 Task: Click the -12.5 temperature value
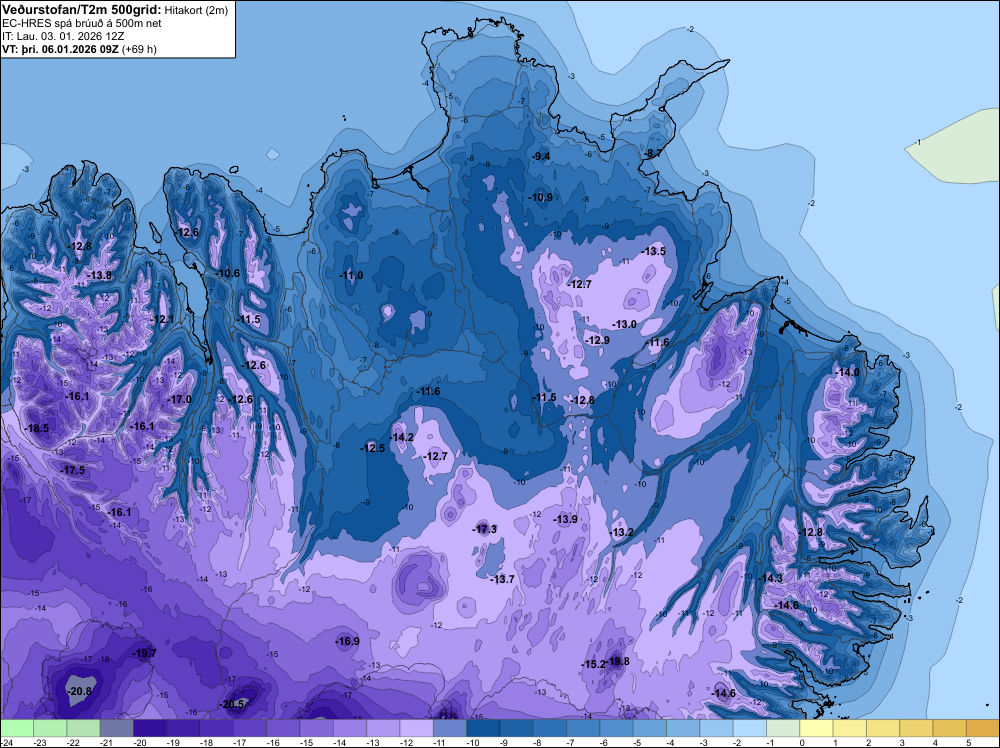click(372, 448)
